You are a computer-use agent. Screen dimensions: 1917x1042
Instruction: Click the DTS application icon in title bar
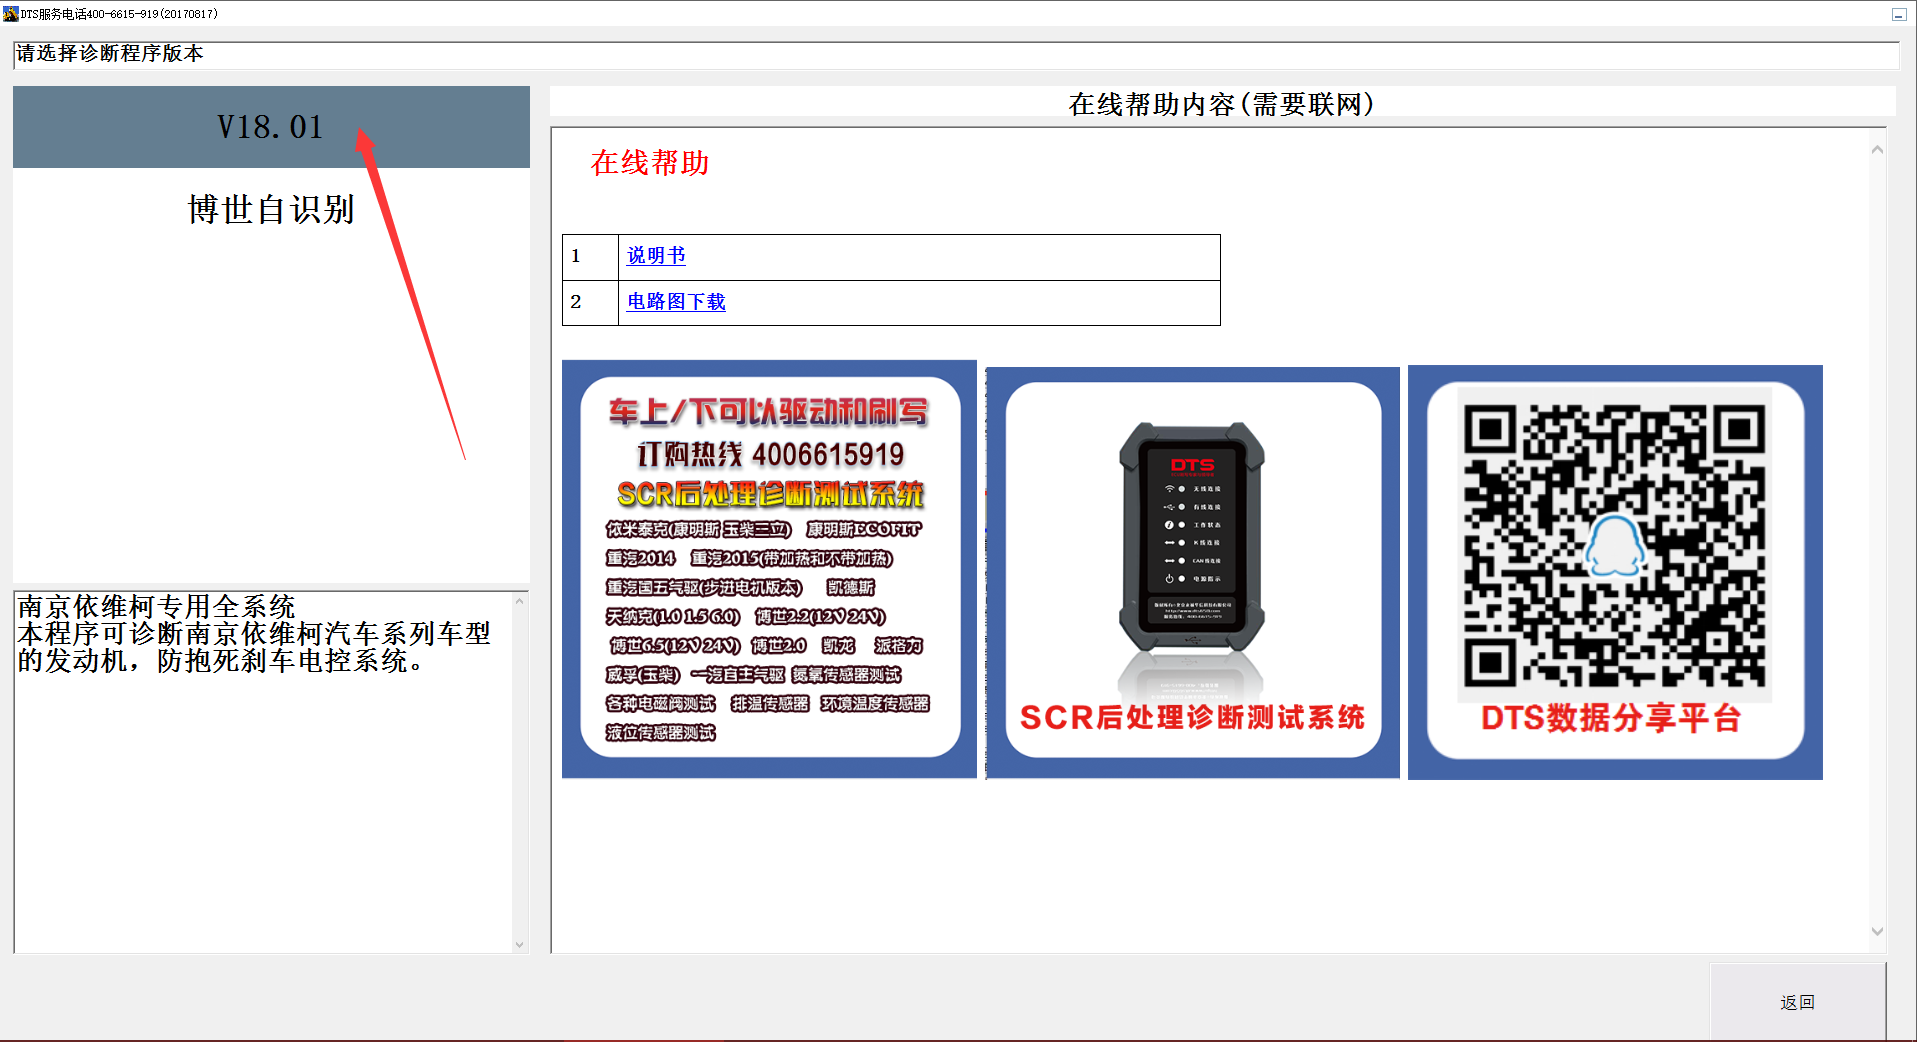pyautogui.click(x=10, y=14)
